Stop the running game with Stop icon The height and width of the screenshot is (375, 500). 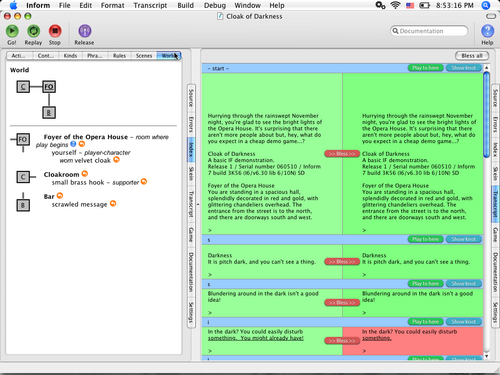[x=55, y=31]
